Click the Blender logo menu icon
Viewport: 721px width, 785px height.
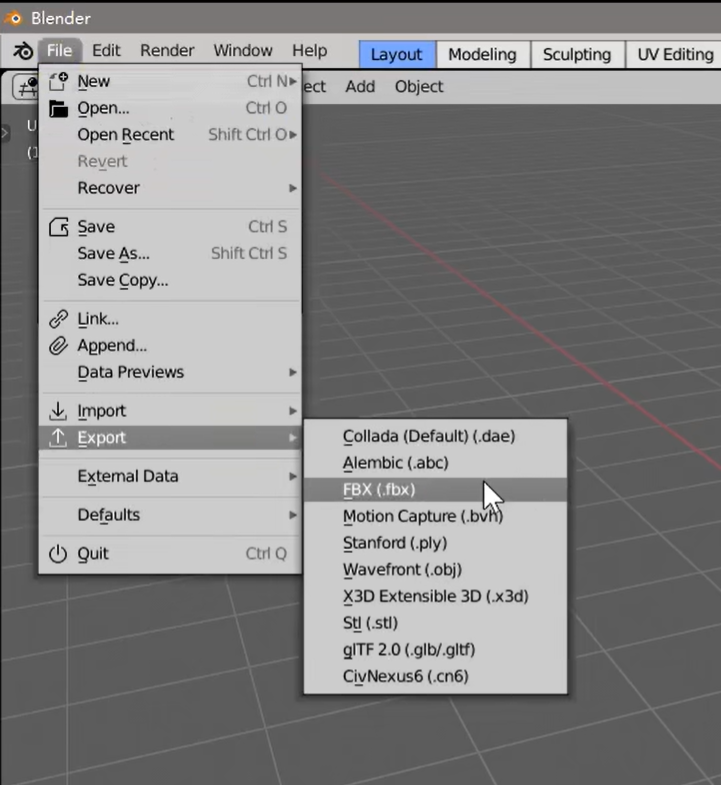(23, 51)
